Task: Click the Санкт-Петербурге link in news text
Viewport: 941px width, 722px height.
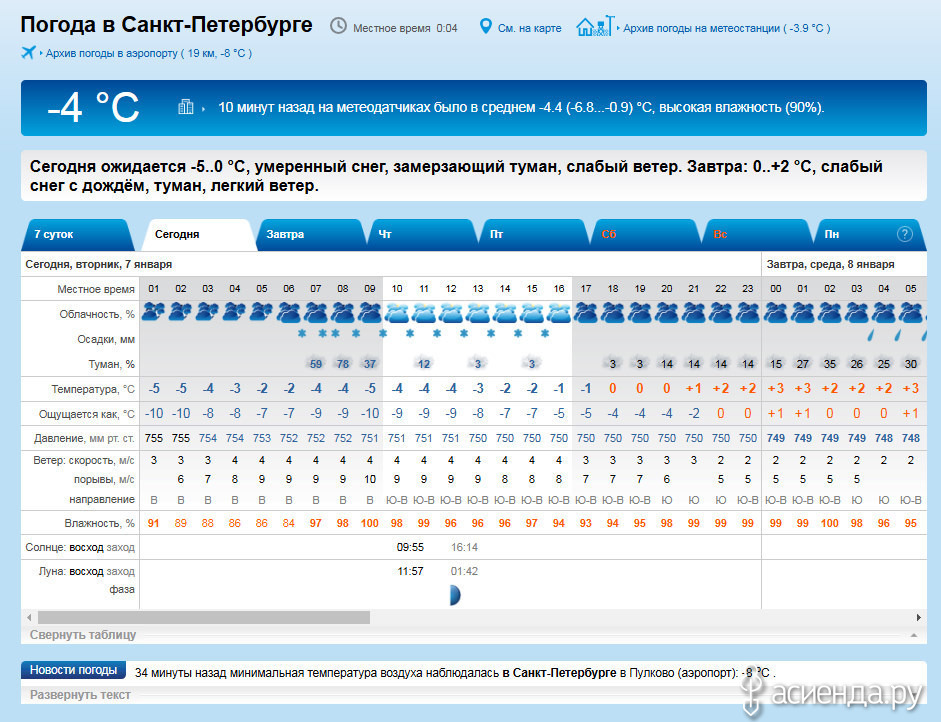Action: pos(559,673)
